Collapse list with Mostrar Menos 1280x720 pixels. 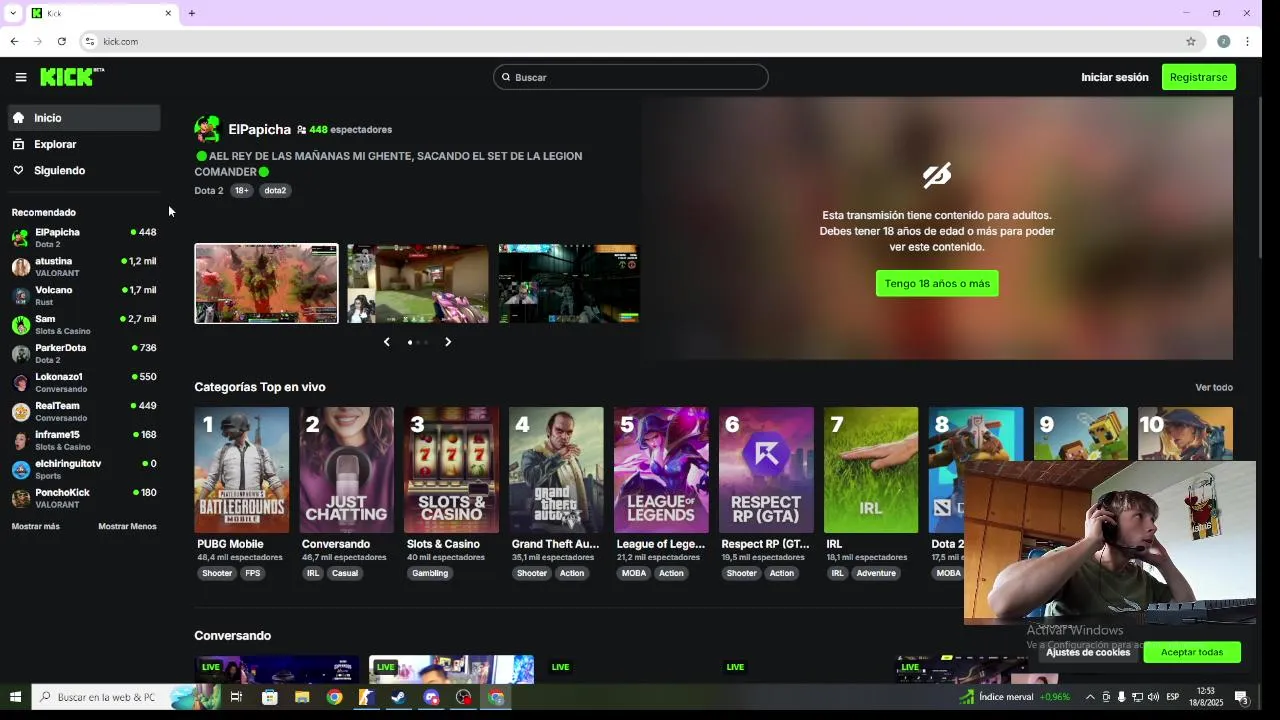(127, 526)
